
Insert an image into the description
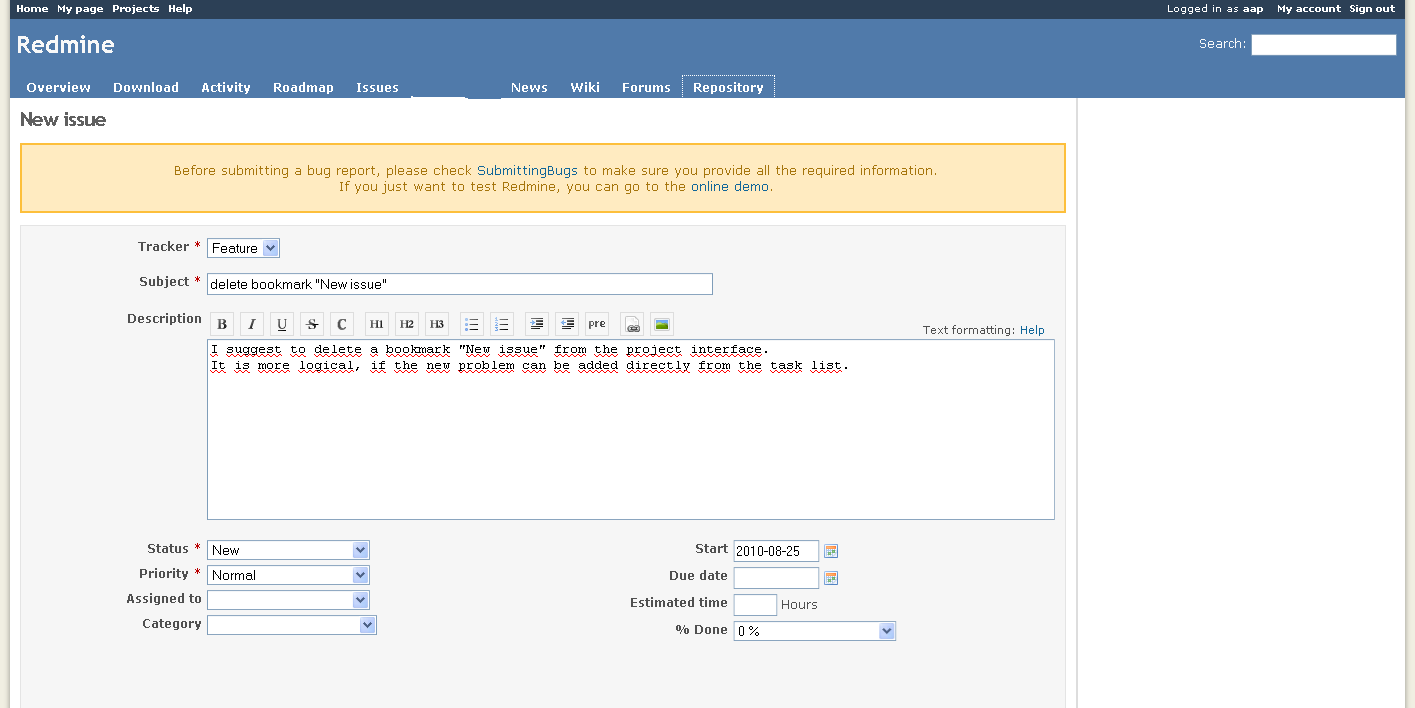tap(662, 324)
